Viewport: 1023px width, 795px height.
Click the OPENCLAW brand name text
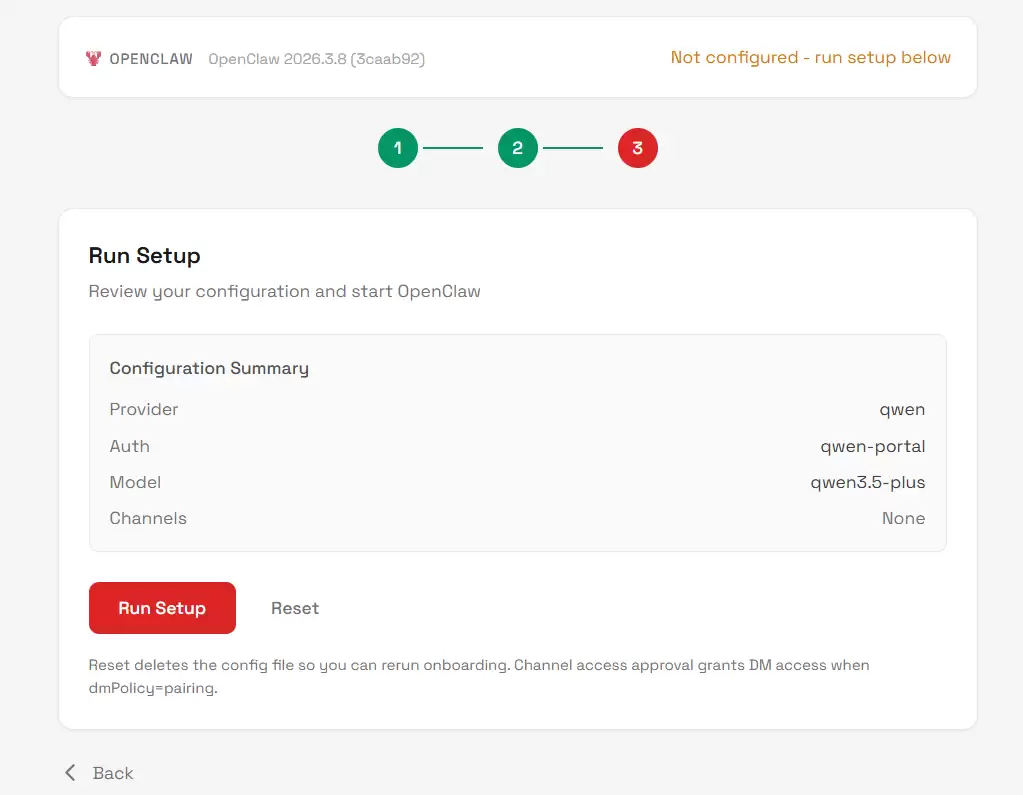(x=151, y=59)
